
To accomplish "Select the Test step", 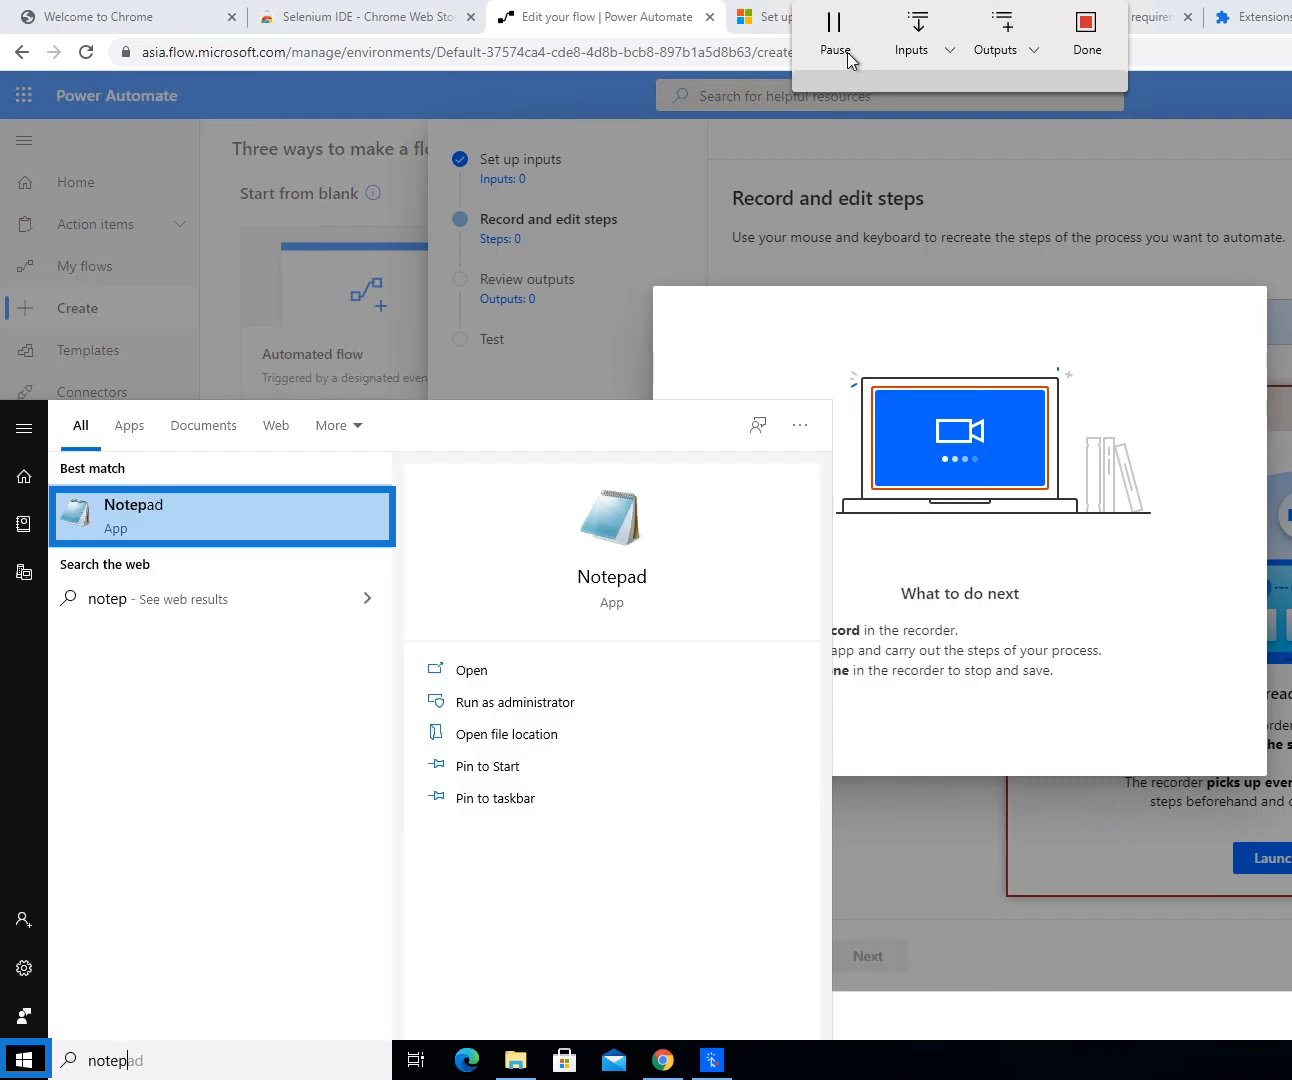I will click(x=492, y=339).
